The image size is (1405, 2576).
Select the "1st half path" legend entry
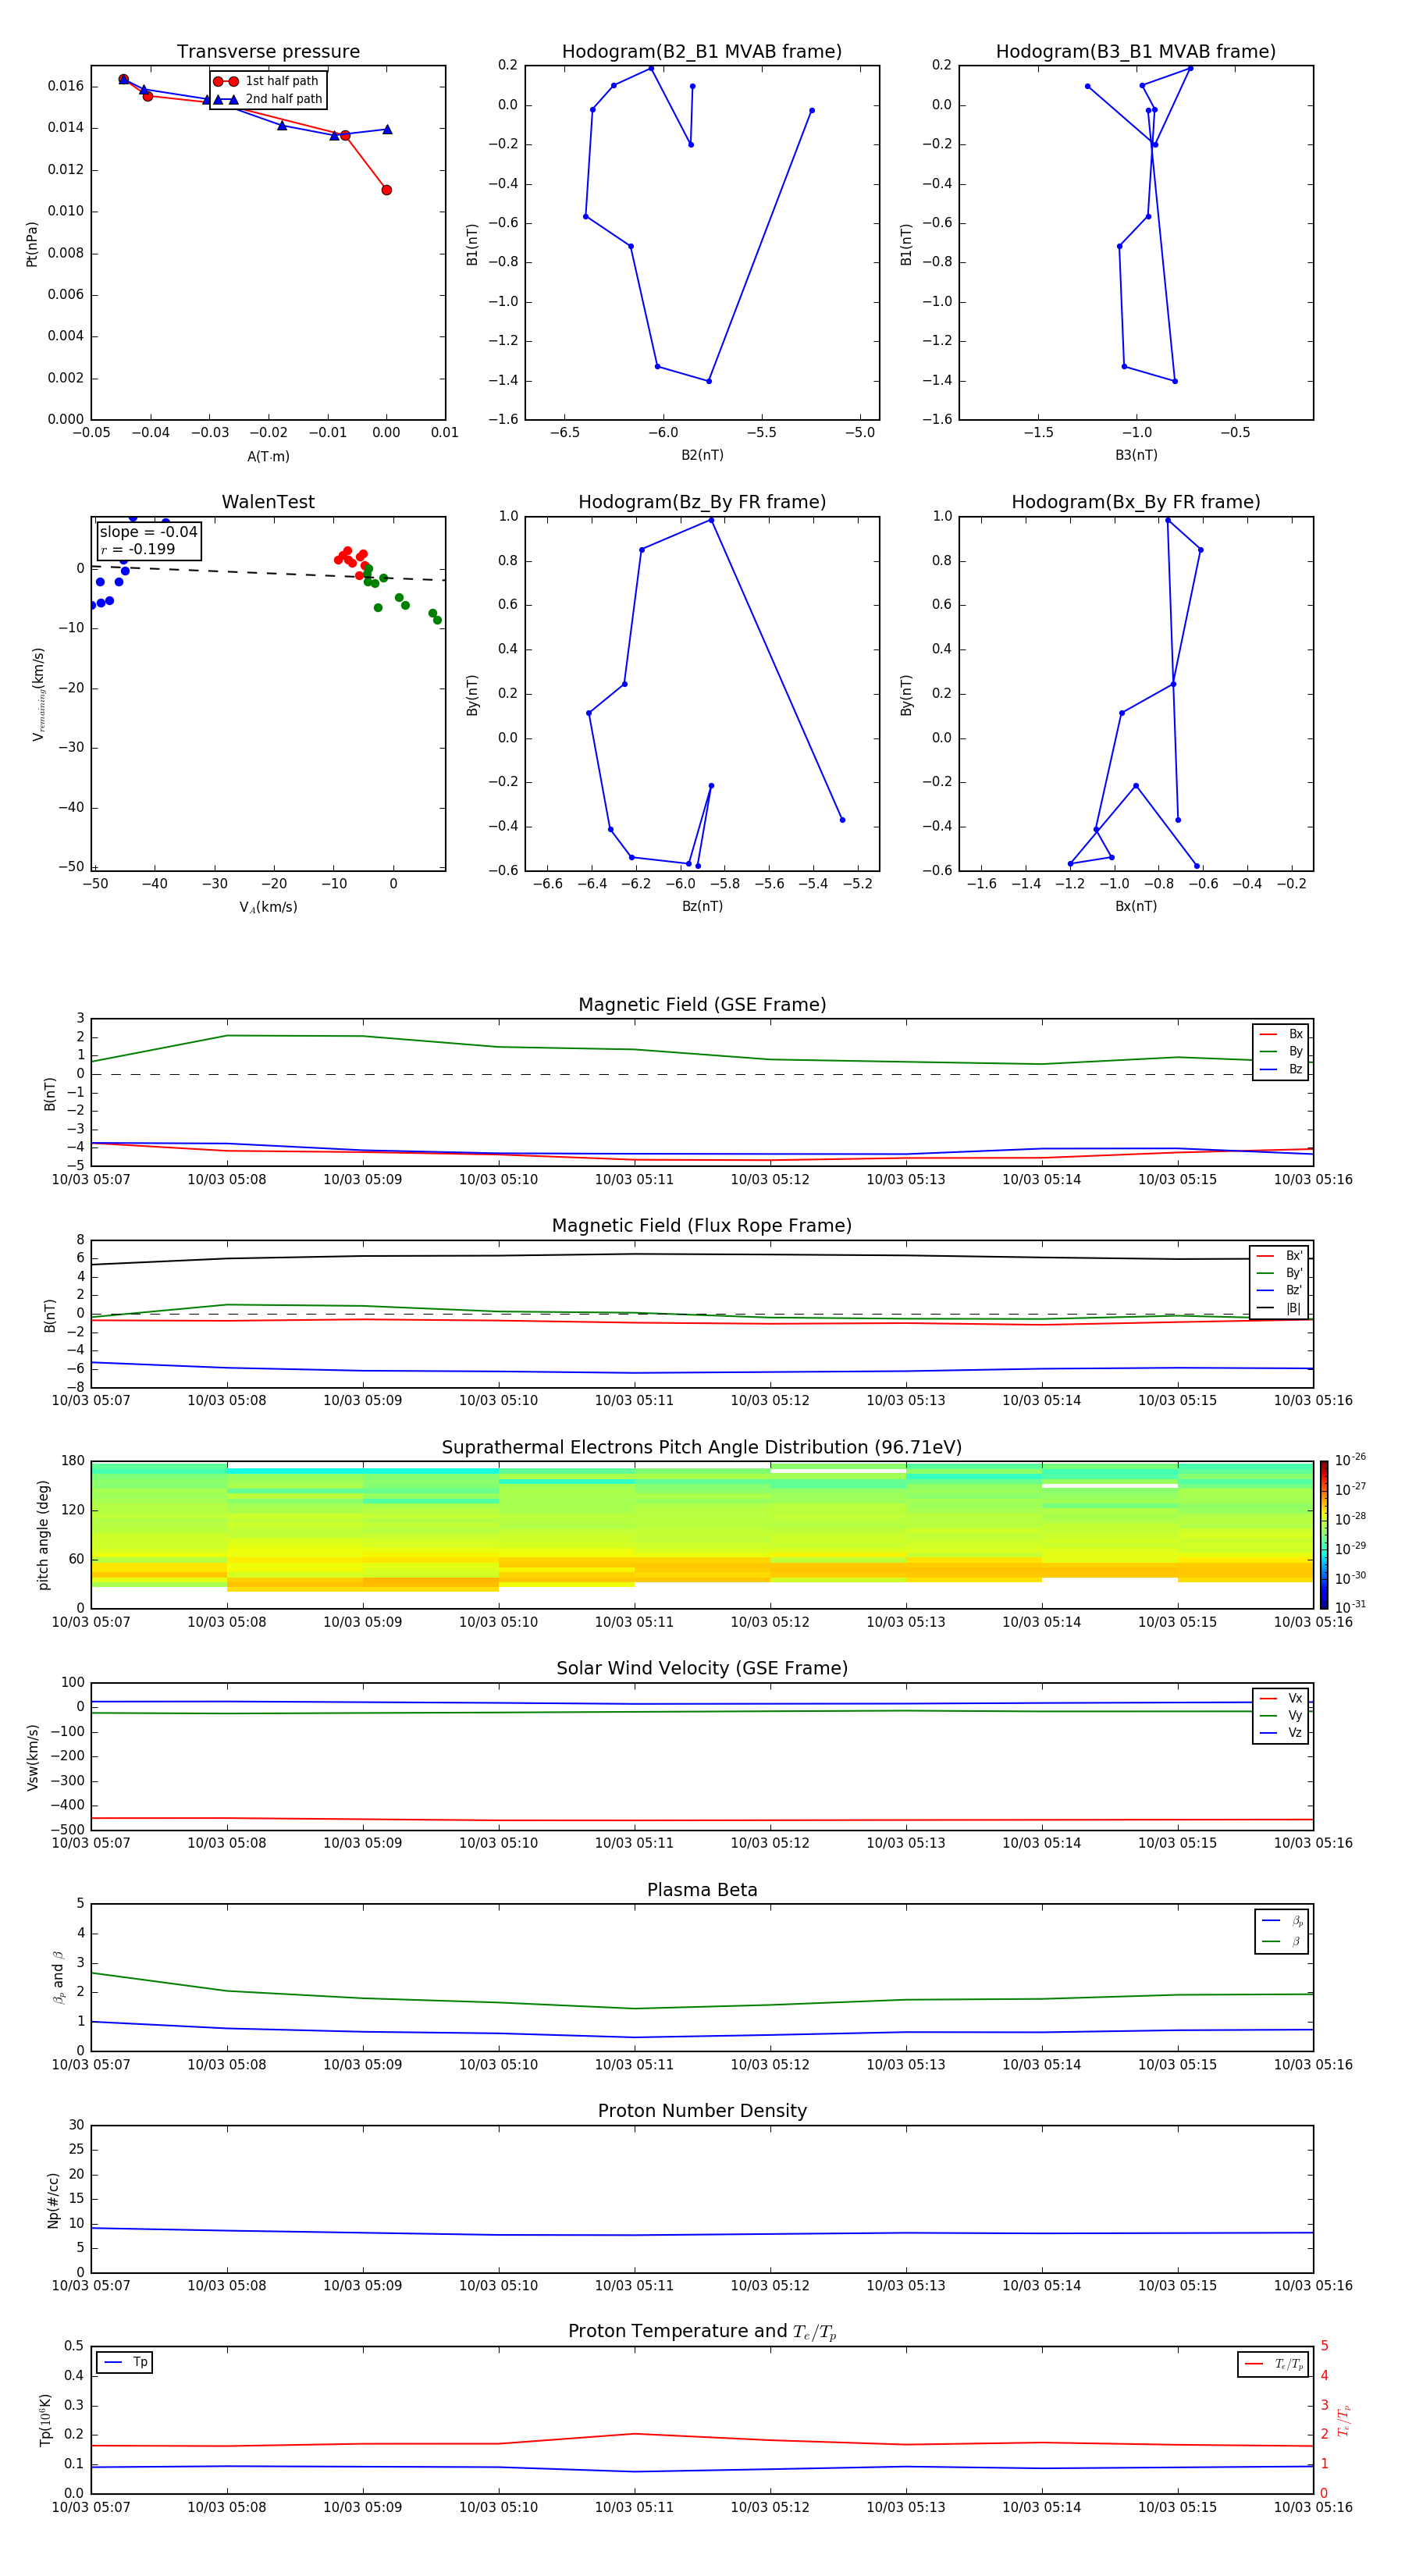pyautogui.click(x=266, y=81)
